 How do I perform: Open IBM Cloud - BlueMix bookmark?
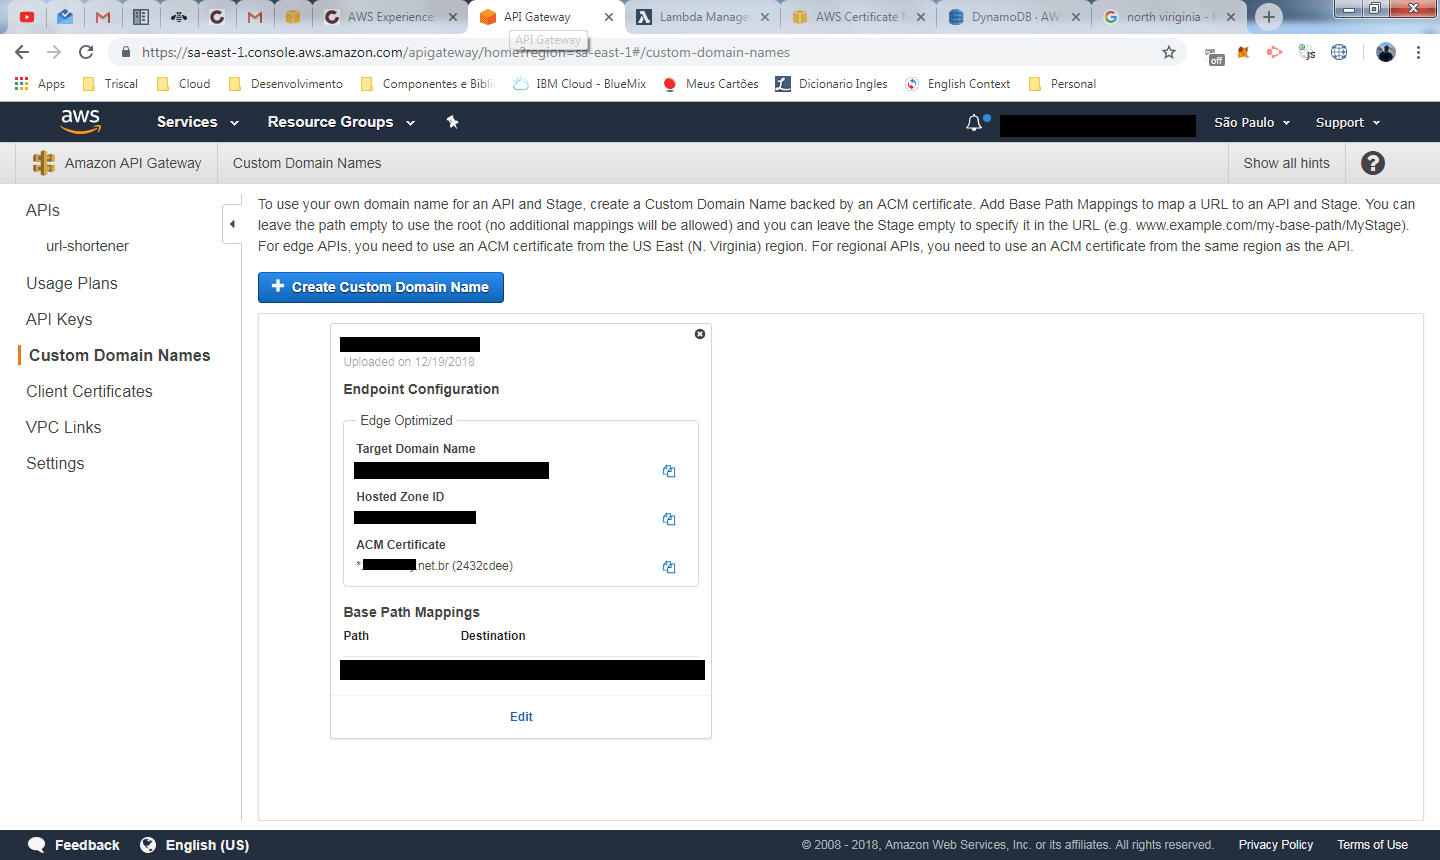(x=579, y=84)
